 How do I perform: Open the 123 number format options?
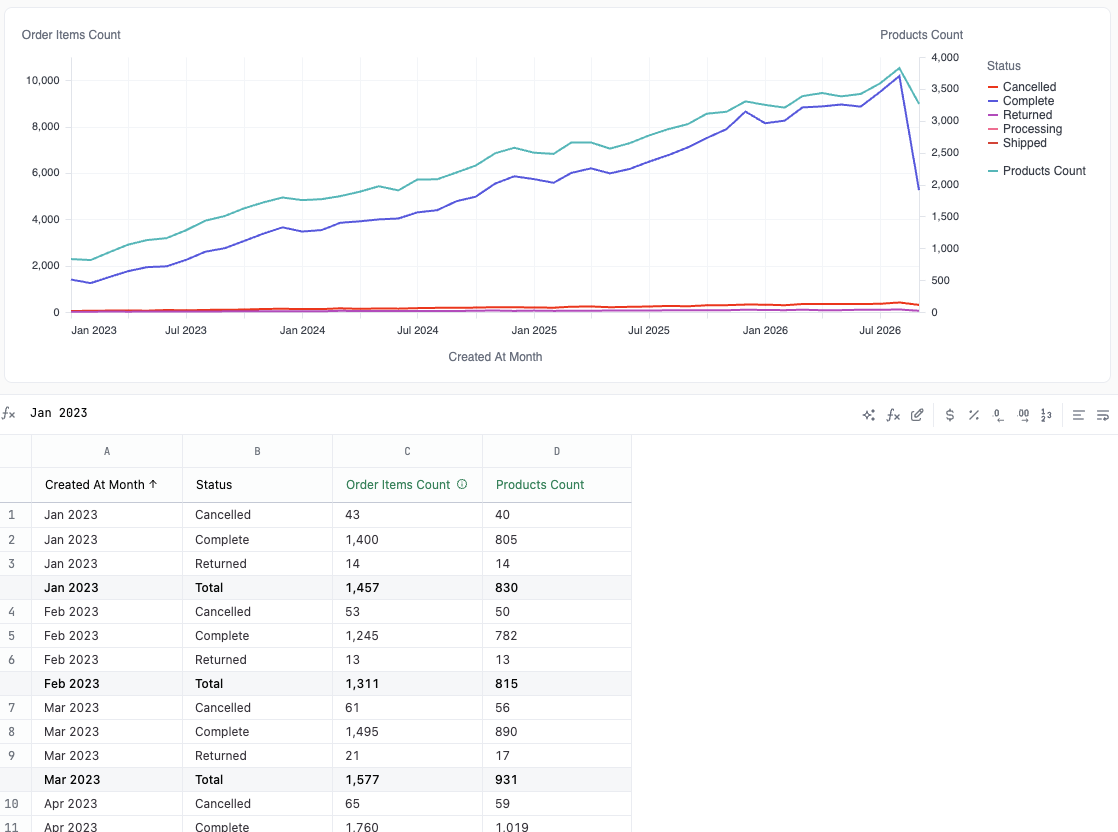[1047, 415]
